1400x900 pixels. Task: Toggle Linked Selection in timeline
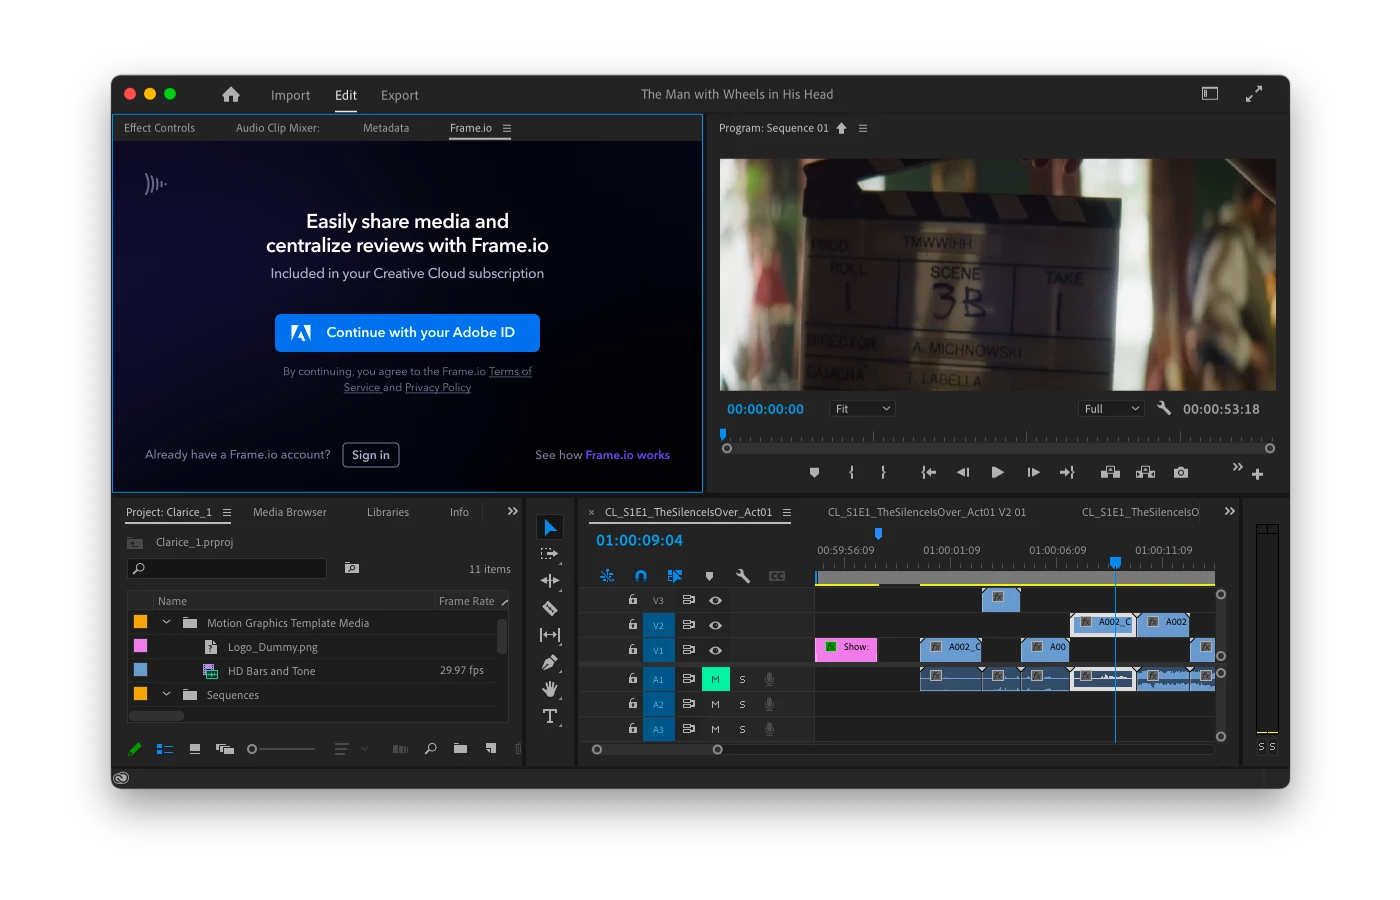pyautogui.click(x=675, y=576)
